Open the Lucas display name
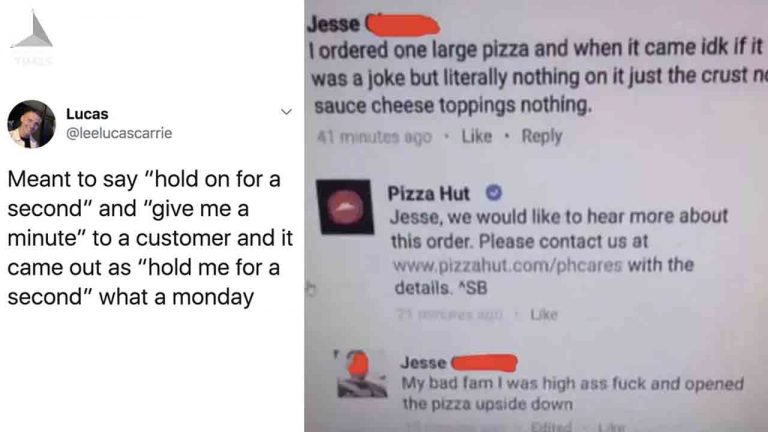 tap(87, 114)
